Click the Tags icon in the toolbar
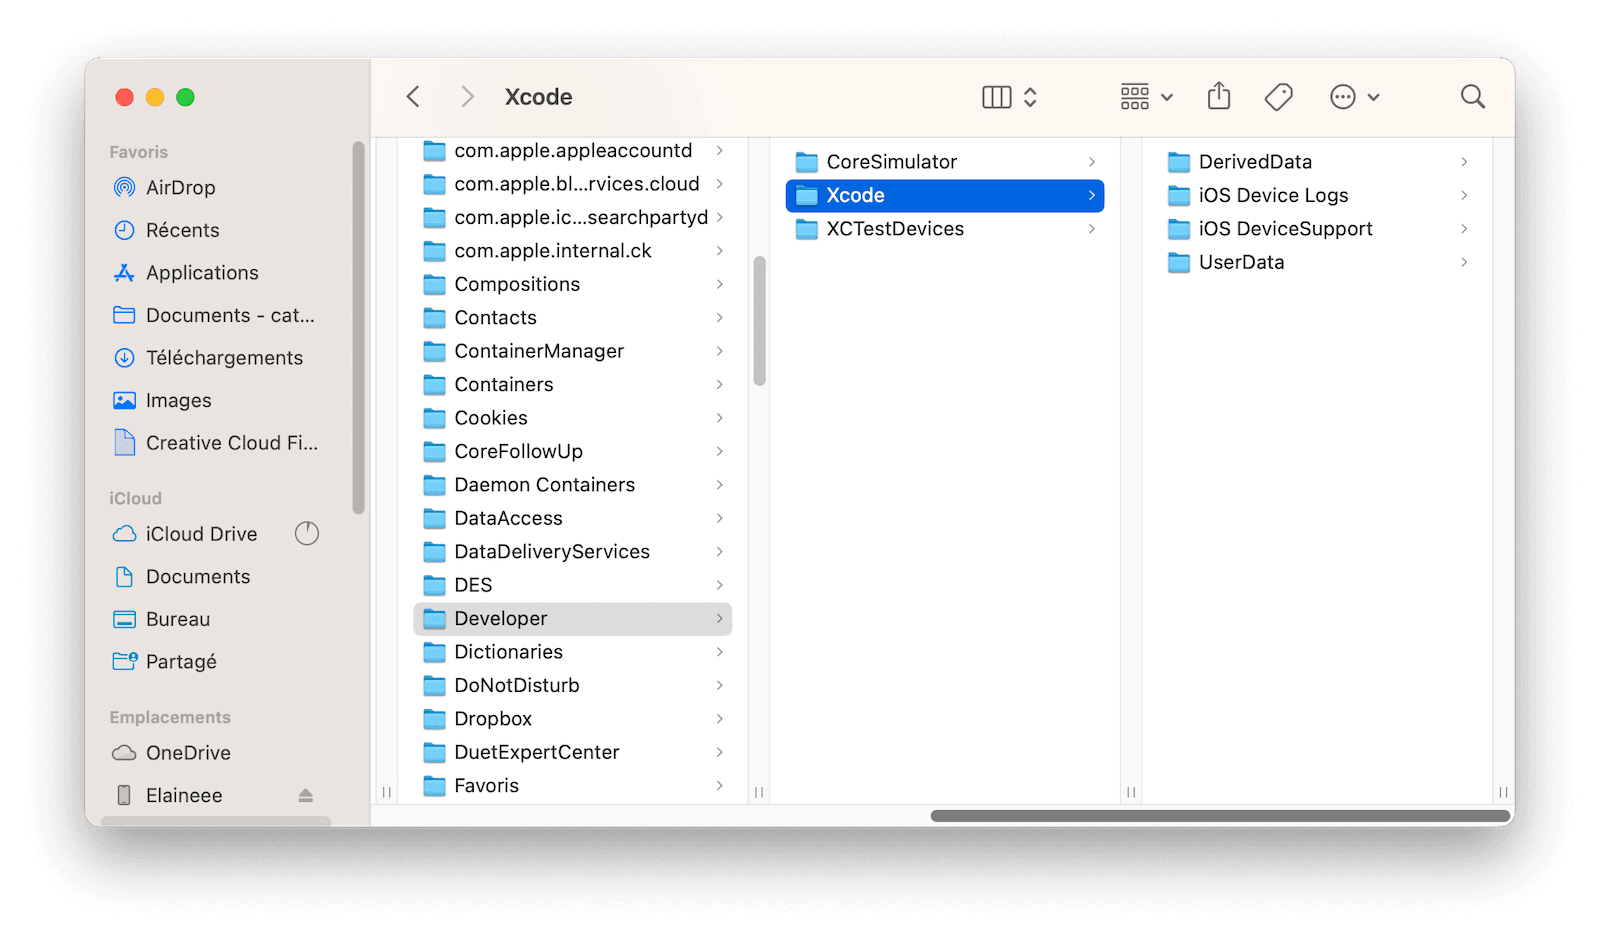The image size is (1600, 939). (1277, 96)
